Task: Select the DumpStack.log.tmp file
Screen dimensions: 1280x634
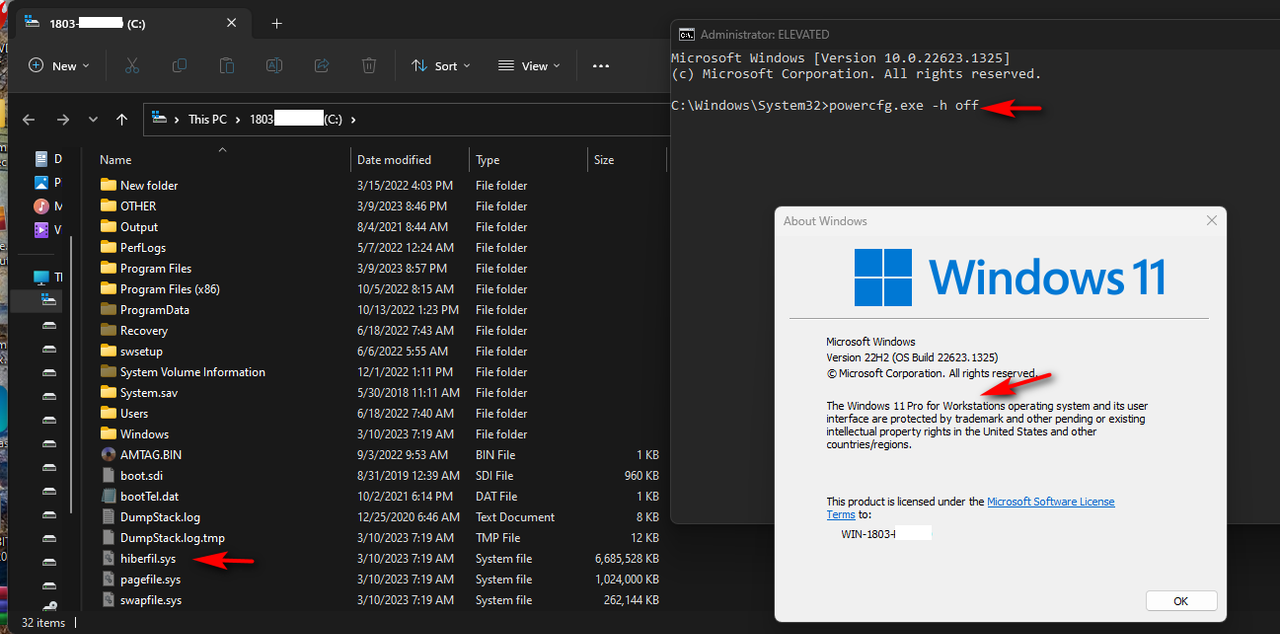Action: pyautogui.click(x=172, y=538)
